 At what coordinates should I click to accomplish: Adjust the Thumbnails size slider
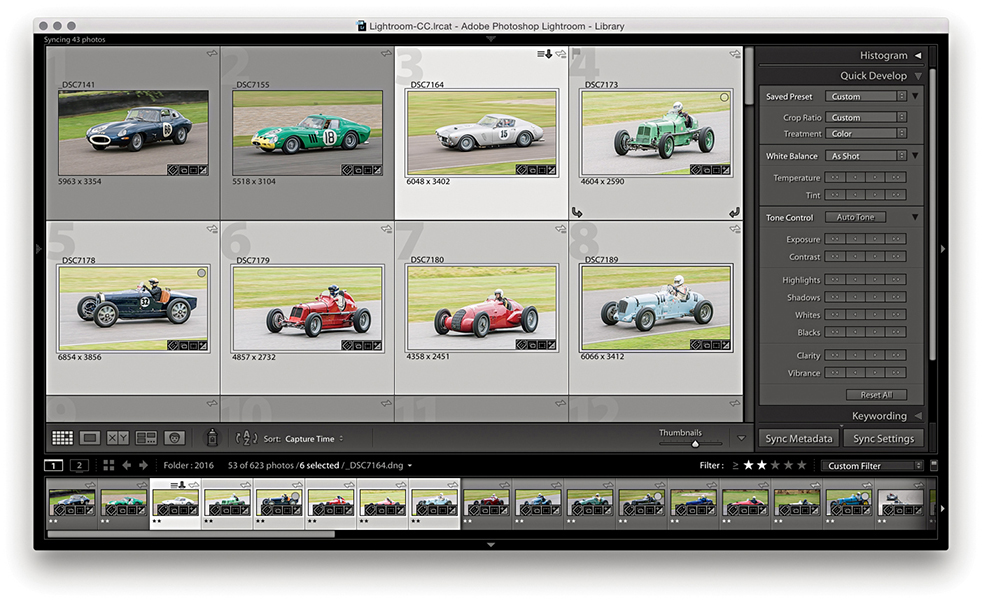(x=695, y=443)
